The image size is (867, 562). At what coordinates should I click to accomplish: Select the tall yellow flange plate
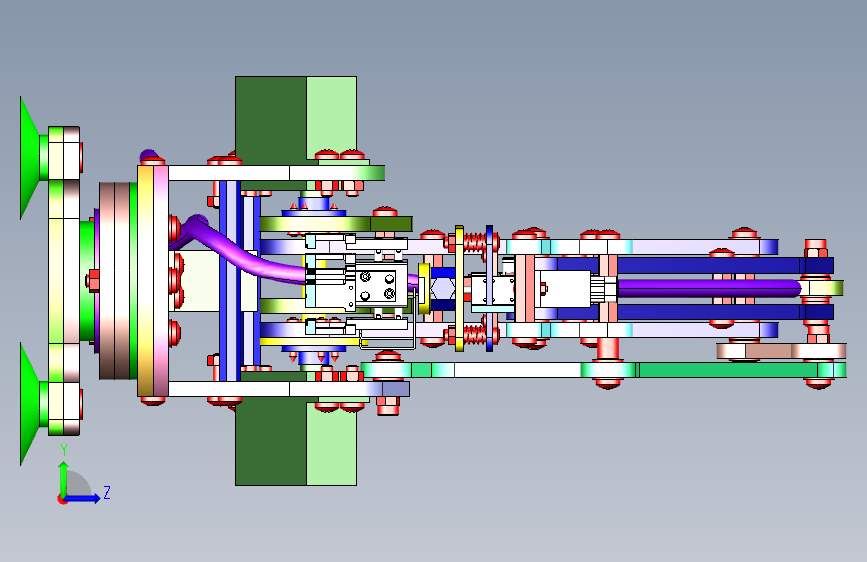point(145,280)
